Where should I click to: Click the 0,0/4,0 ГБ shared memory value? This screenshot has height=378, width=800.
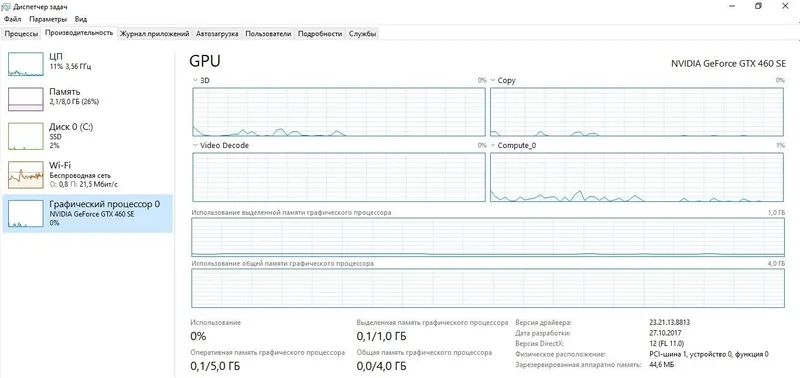[x=382, y=366]
